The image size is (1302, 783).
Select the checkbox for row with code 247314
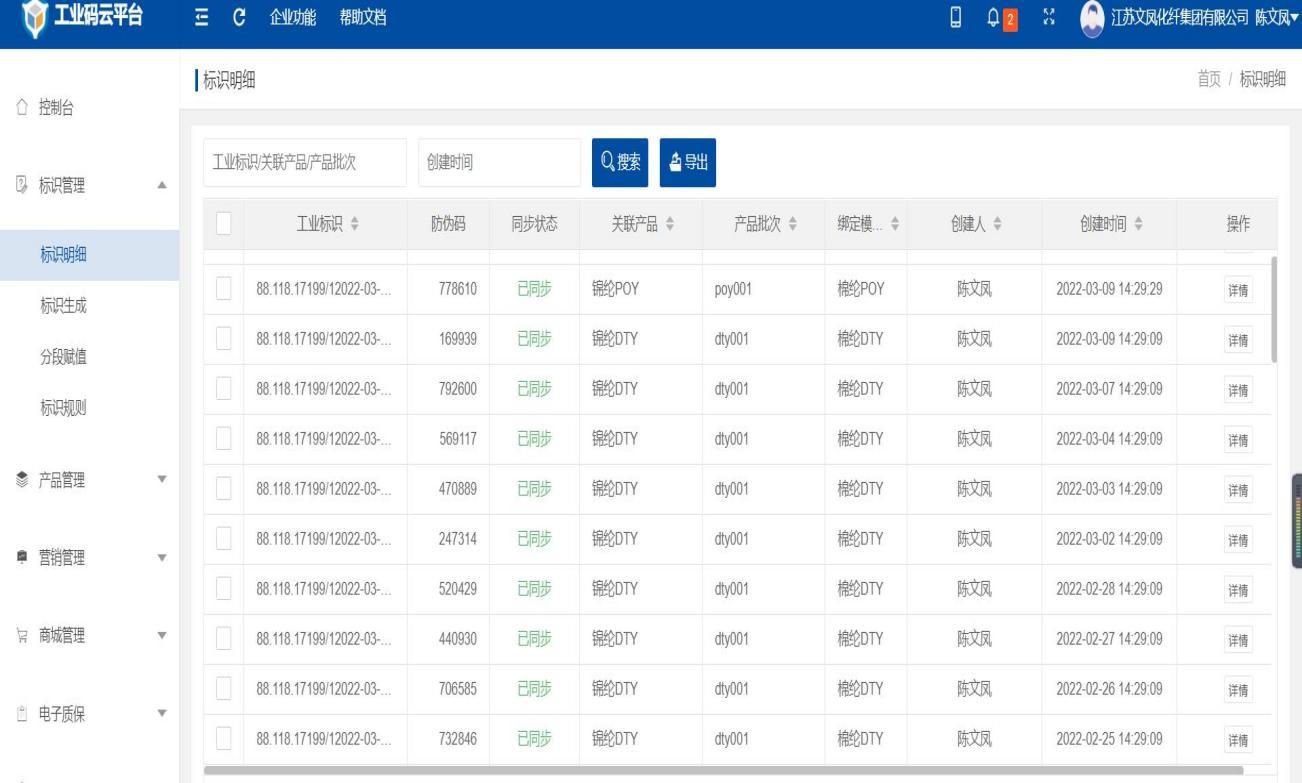(x=224, y=539)
